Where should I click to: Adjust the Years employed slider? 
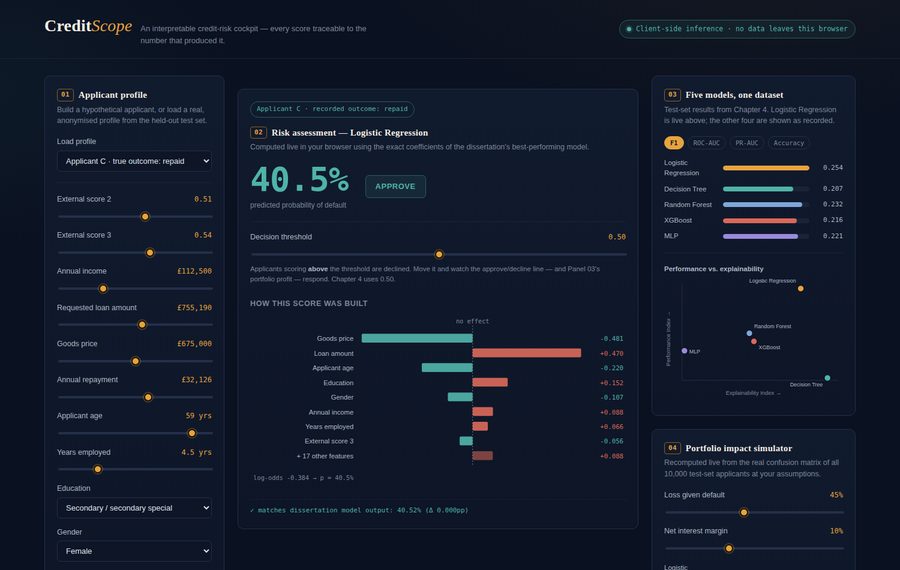(x=135, y=469)
